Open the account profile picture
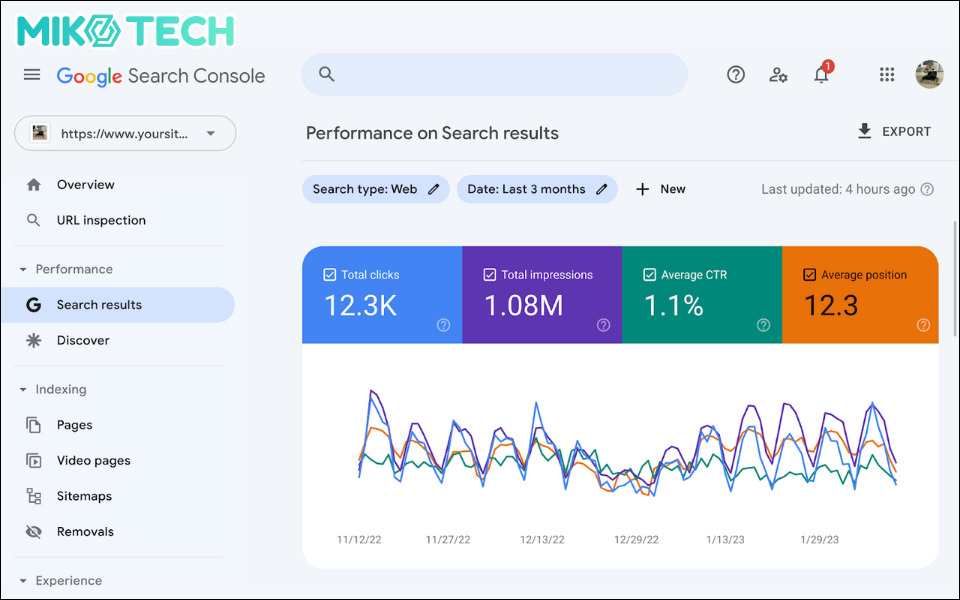The height and width of the screenshot is (600, 960). (x=929, y=75)
